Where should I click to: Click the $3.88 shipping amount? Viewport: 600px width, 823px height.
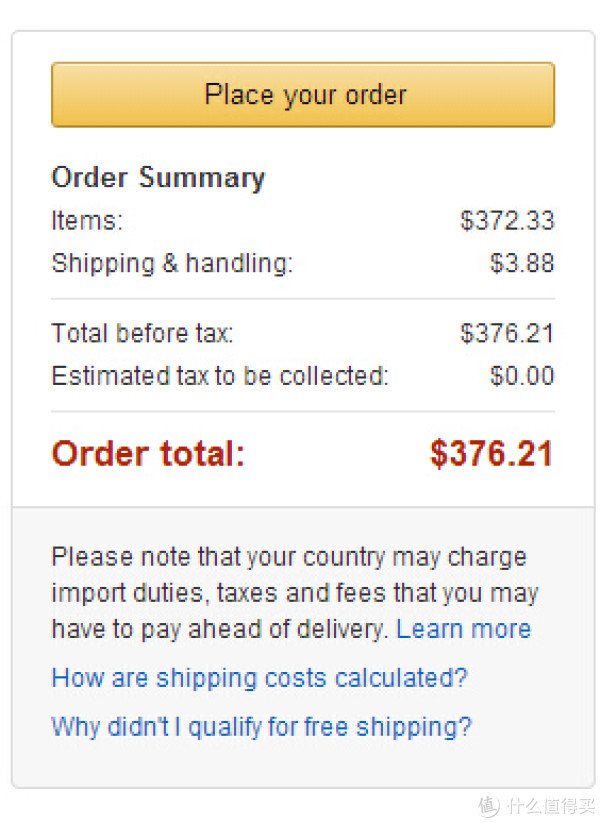click(522, 263)
